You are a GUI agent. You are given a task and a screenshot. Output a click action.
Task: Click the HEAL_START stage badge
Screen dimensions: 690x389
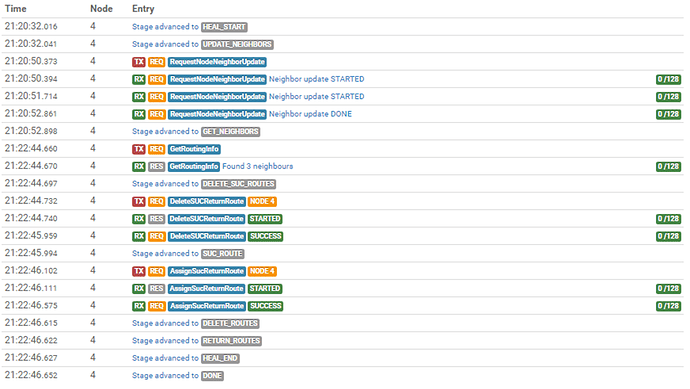click(224, 27)
